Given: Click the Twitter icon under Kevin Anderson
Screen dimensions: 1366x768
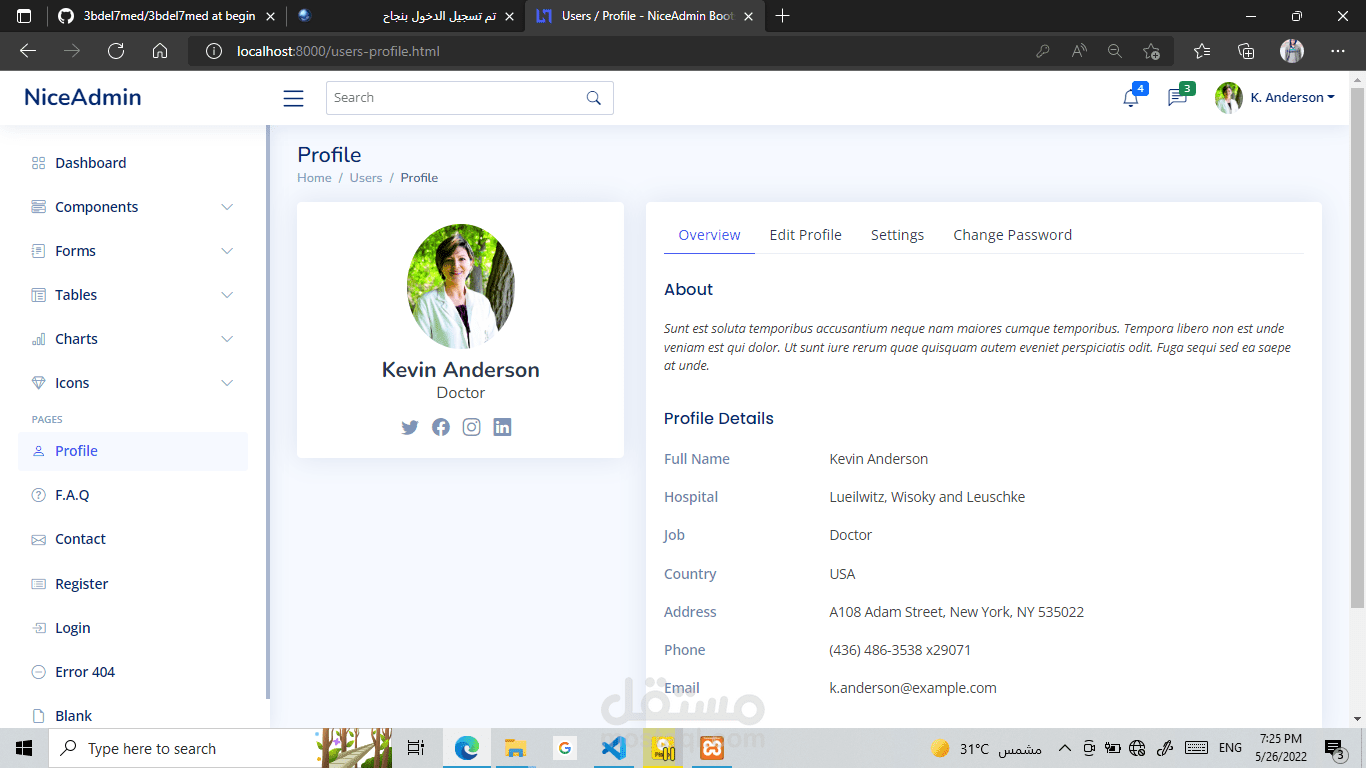Looking at the screenshot, I should point(410,427).
